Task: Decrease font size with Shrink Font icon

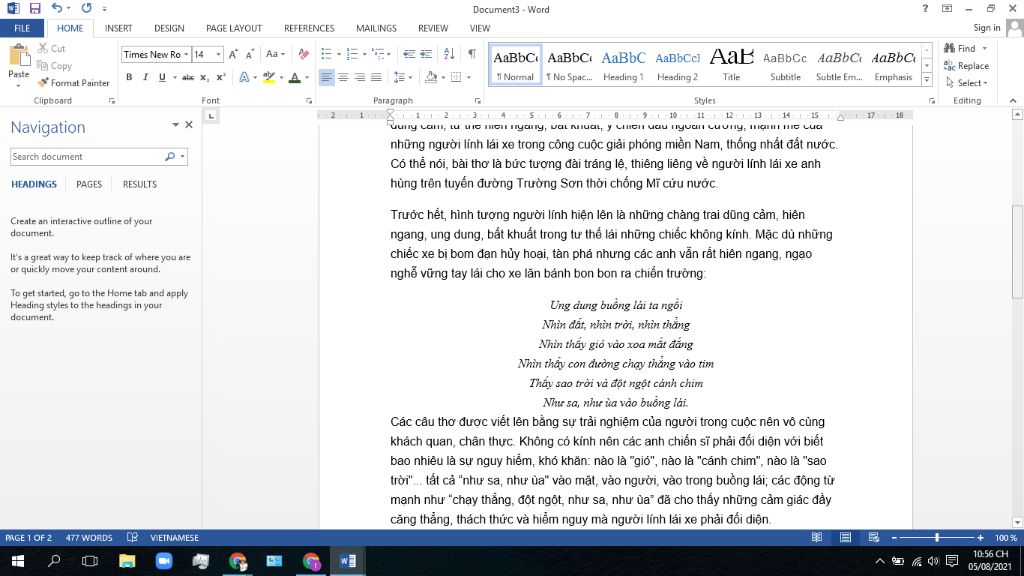Action: [x=249, y=54]
